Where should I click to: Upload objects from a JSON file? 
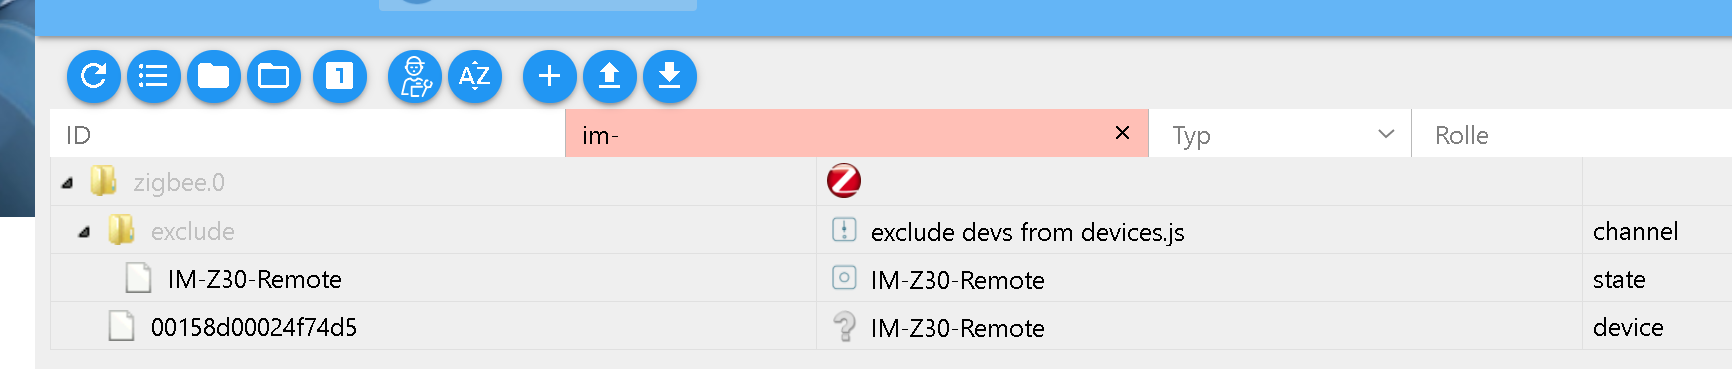610,76
